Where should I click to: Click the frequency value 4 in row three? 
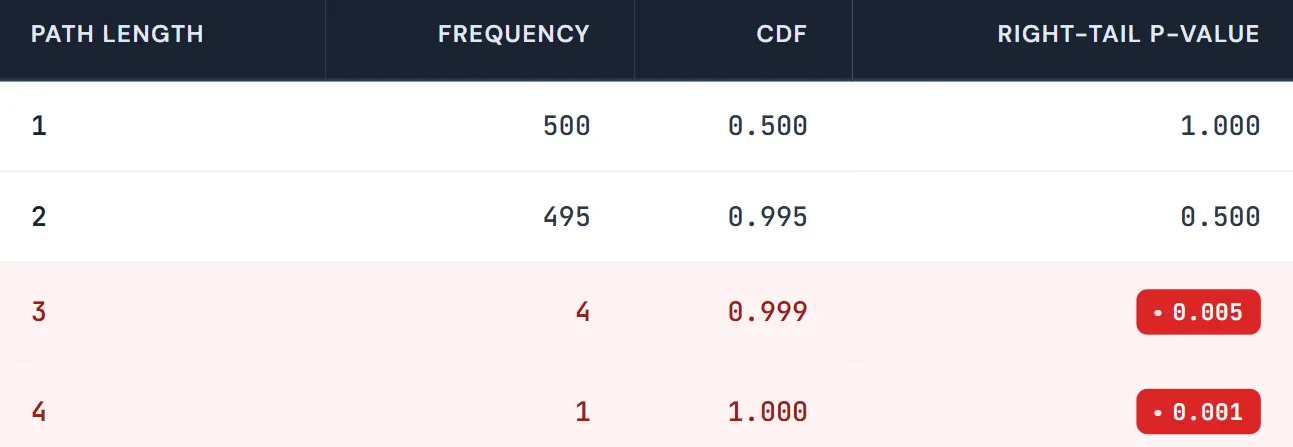583,312
